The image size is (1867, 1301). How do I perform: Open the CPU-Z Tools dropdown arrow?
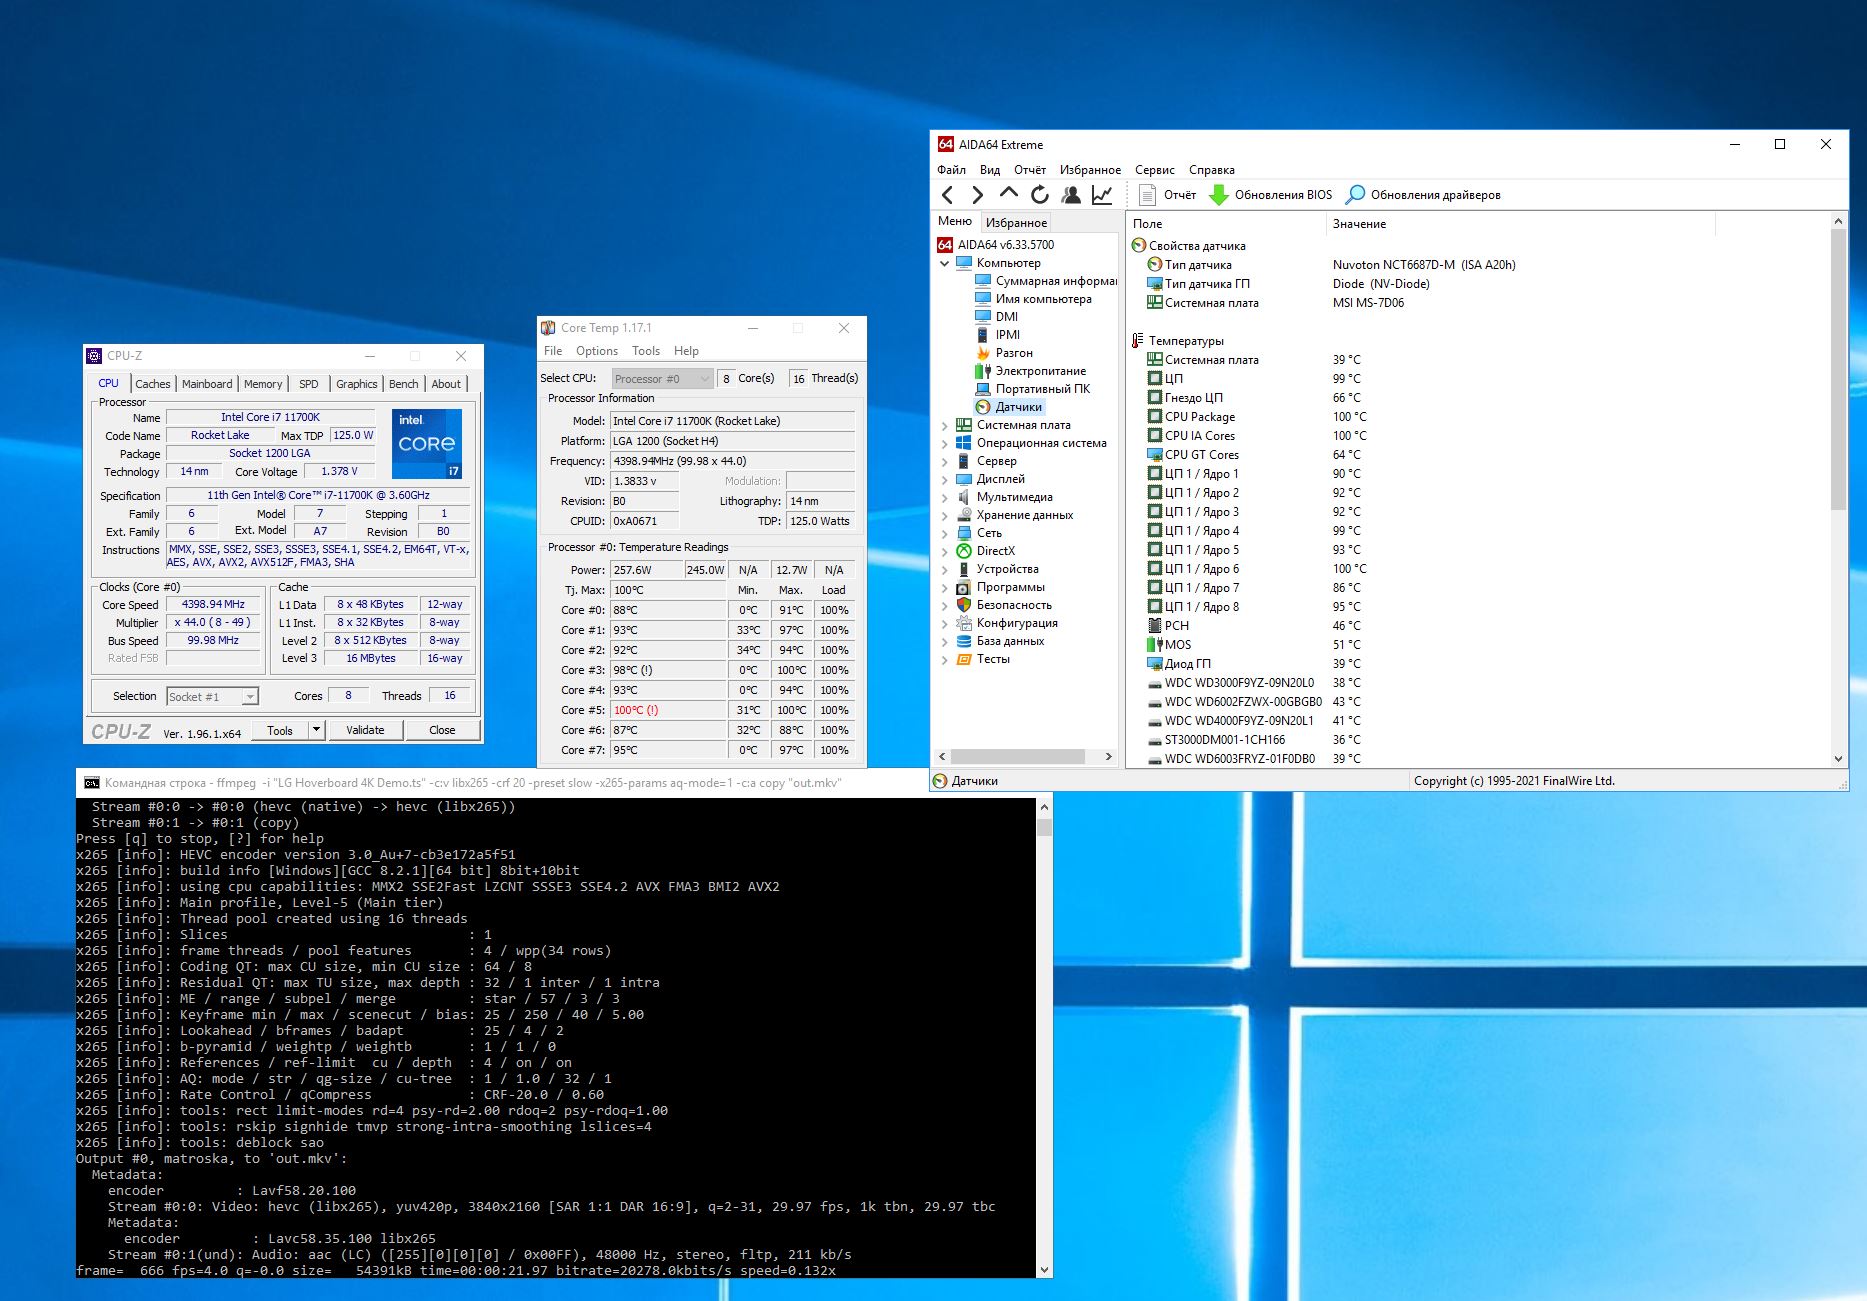pyautogui.click(x=317, y=730)
